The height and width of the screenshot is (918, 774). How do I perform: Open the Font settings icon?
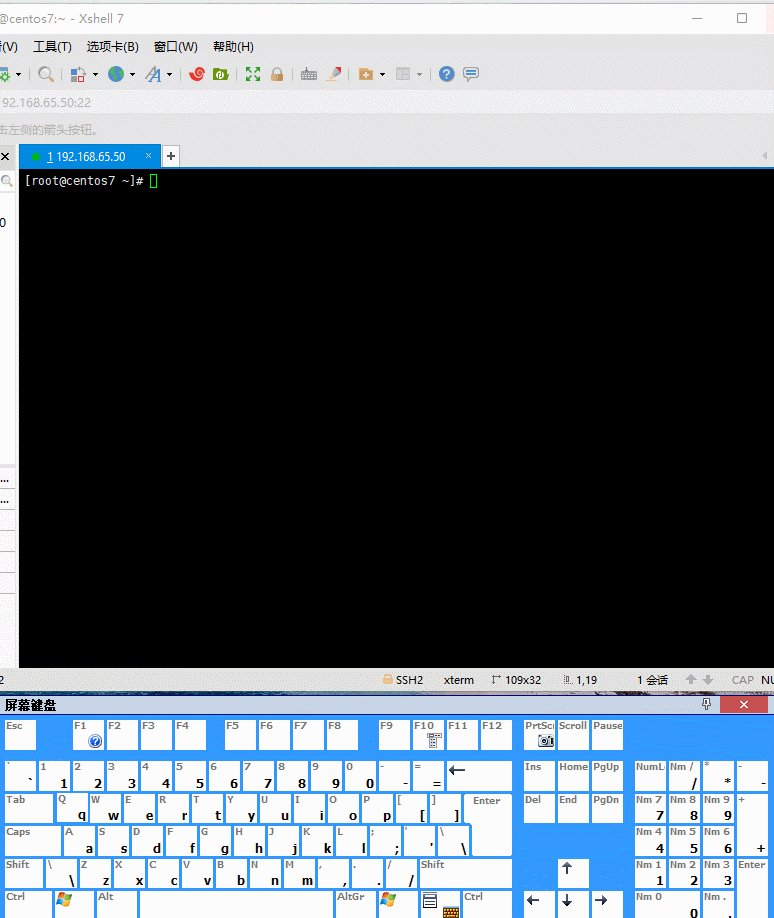click(153, 74)
